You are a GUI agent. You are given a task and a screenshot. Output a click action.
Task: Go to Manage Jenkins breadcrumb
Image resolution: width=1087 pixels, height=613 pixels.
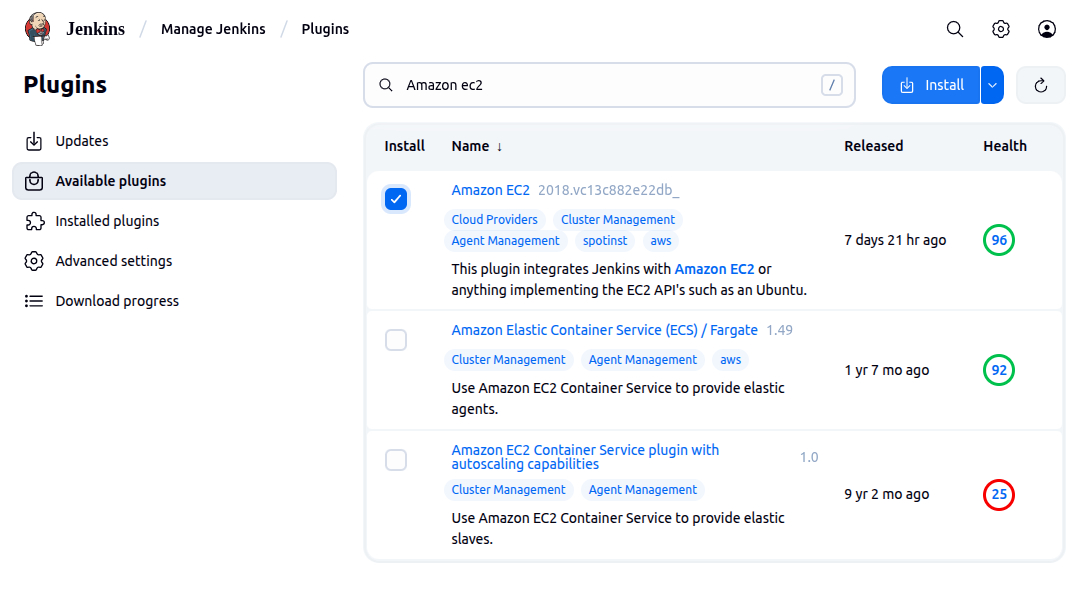point(213,29)
